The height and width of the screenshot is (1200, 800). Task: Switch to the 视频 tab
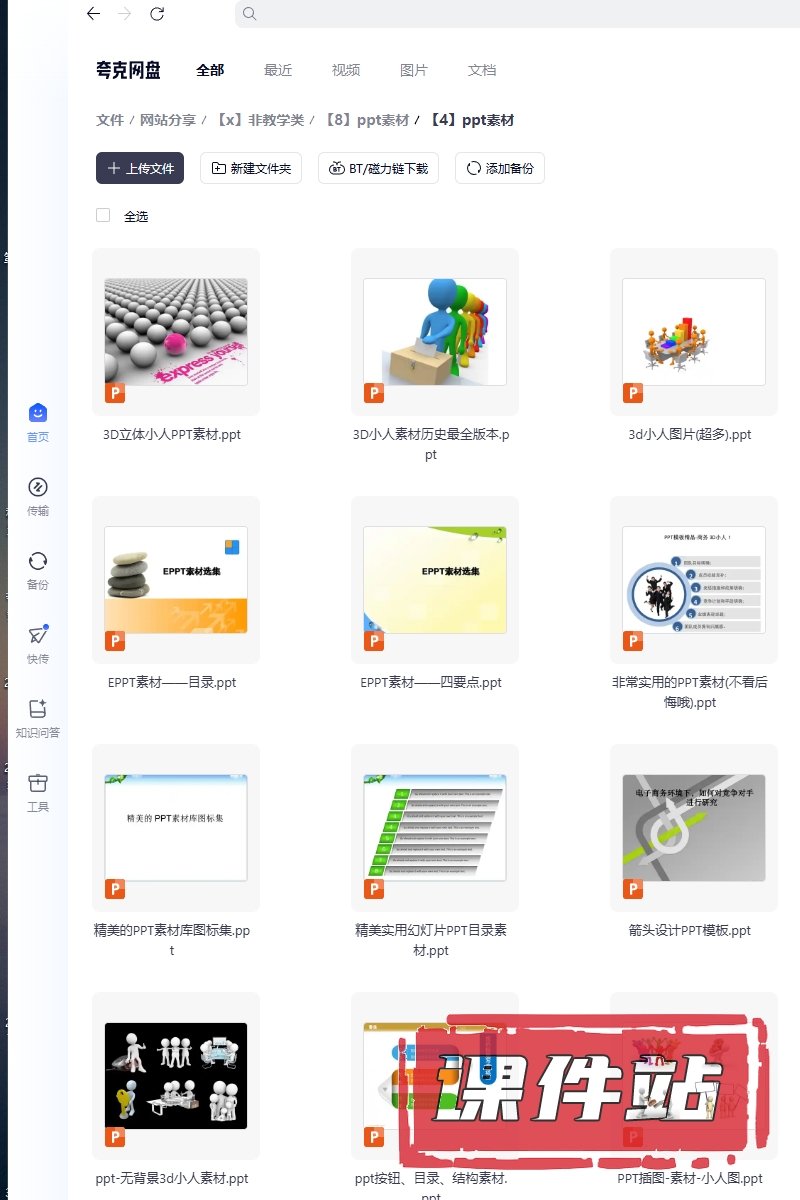click(x=346, y=70)
